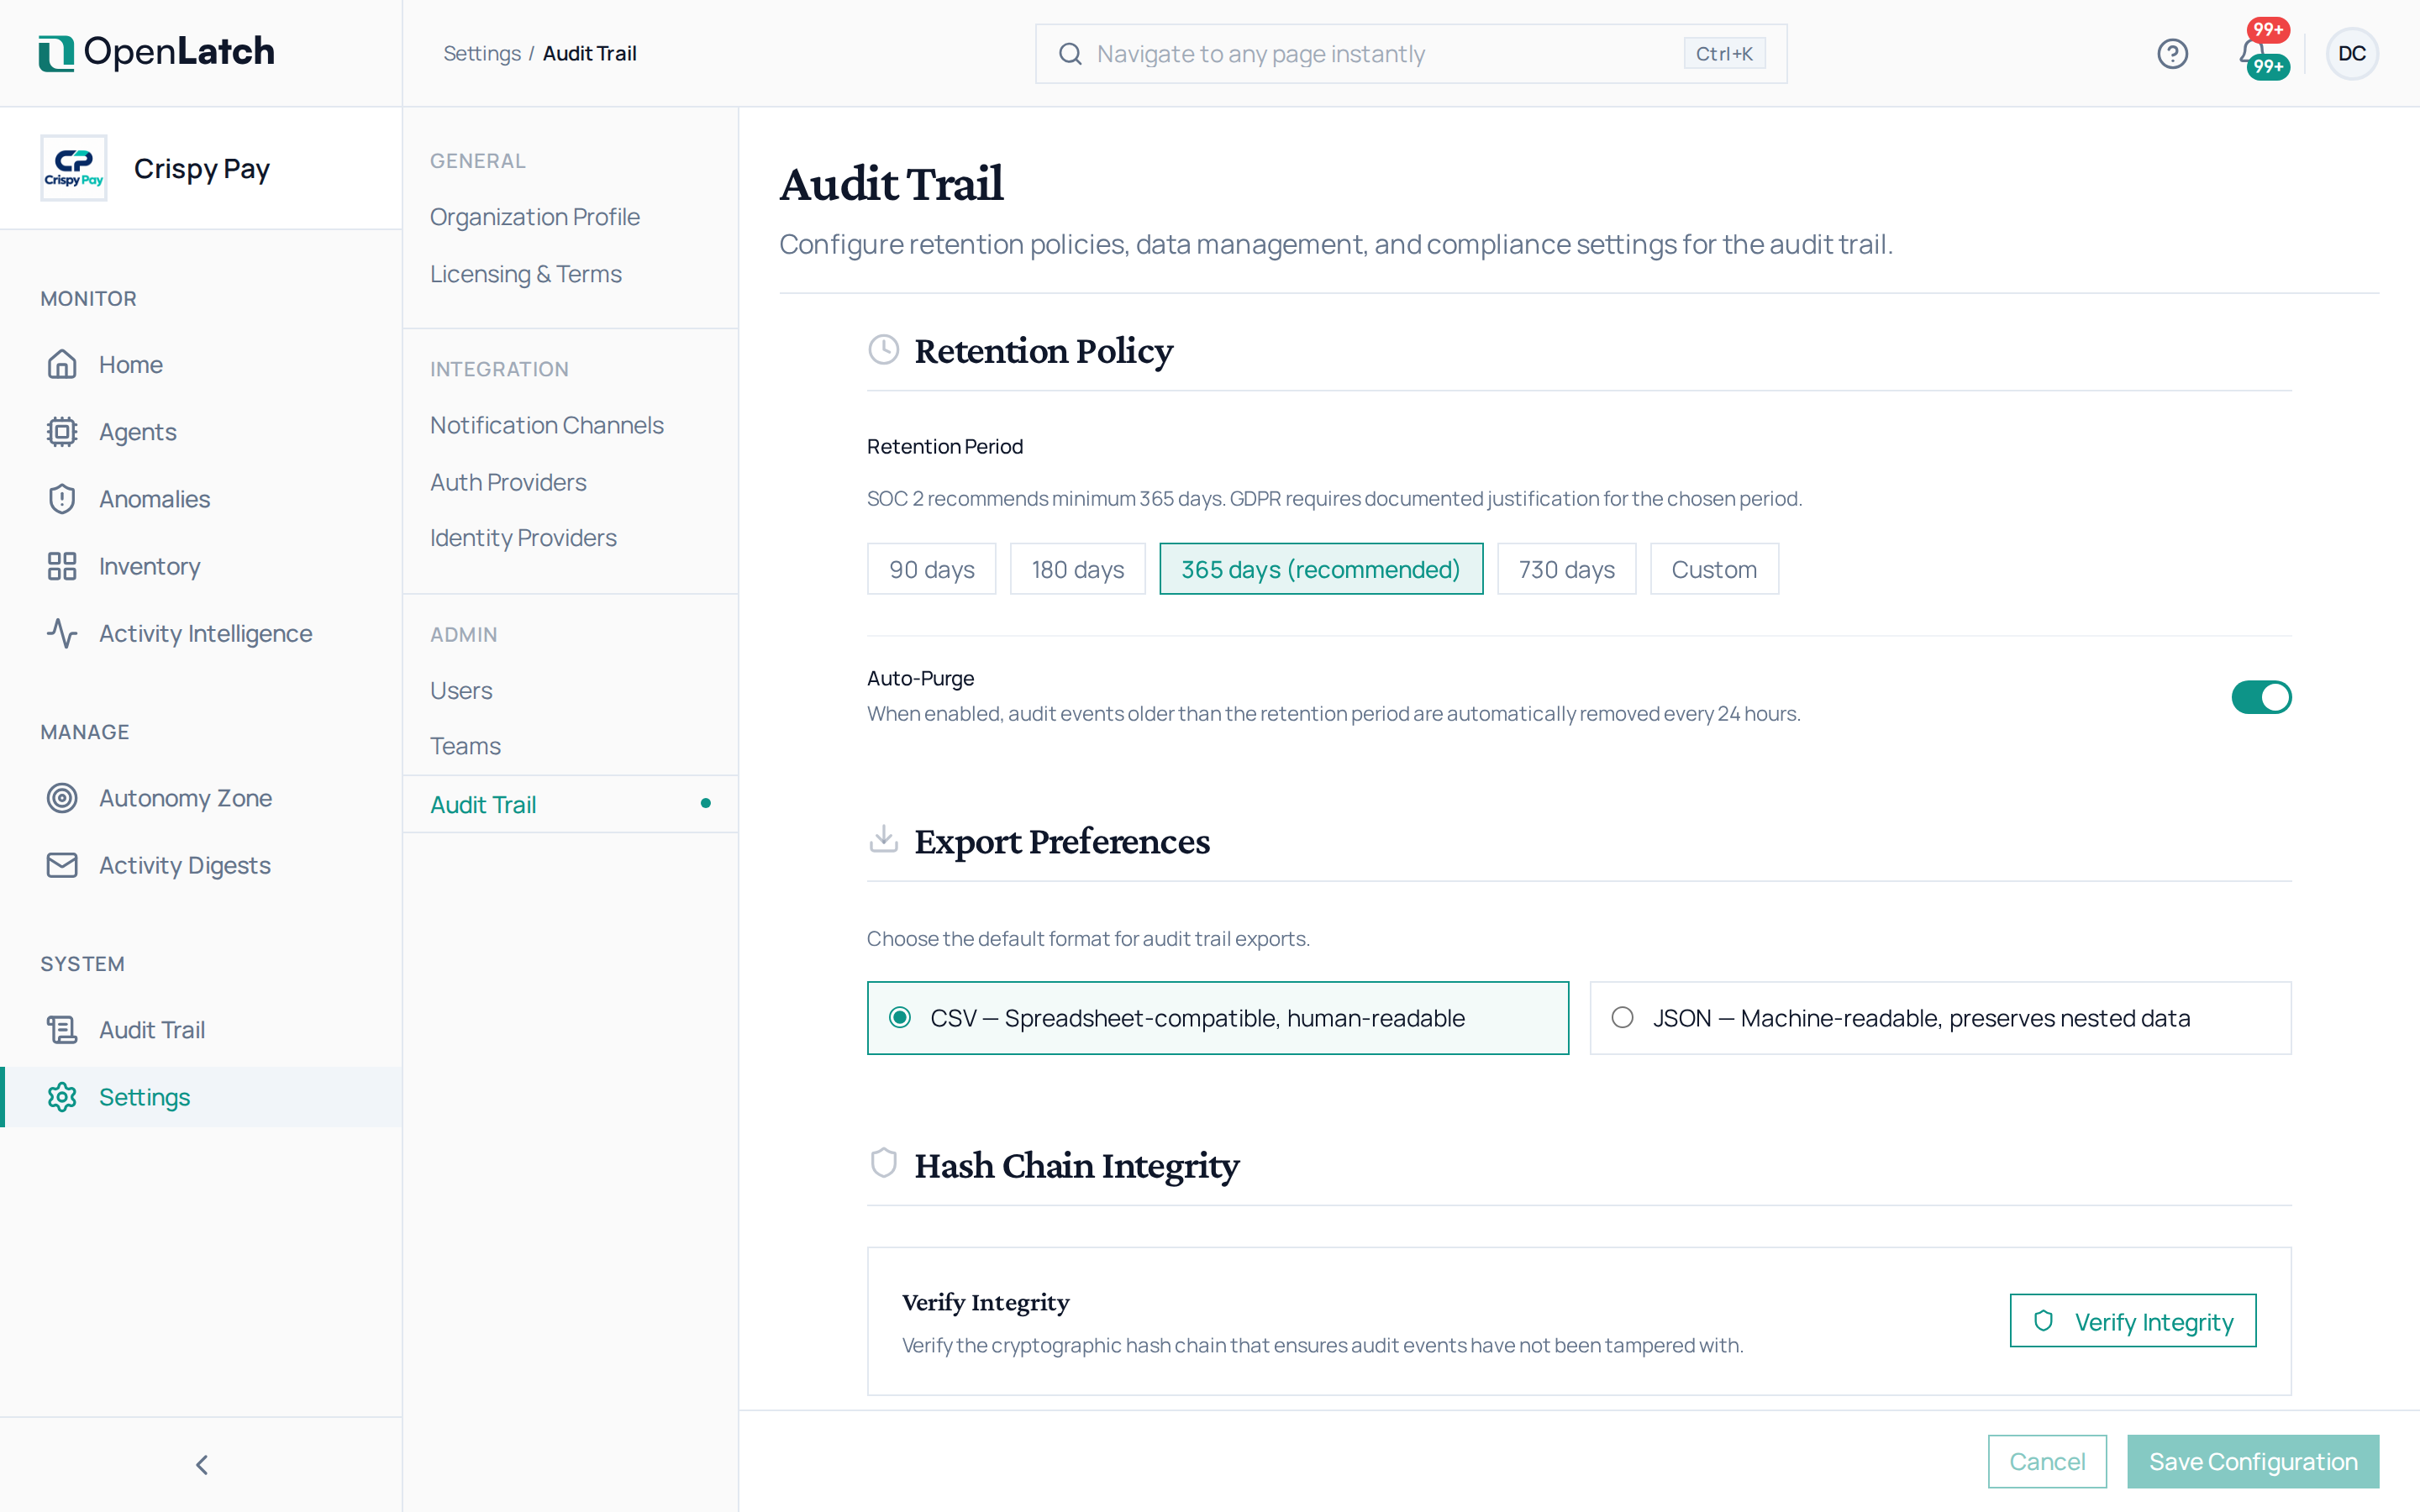Viewport: 2420px width, 1512px height.
Task: Open Licensing & Terms settings
Action: click(x=525, y=274)
